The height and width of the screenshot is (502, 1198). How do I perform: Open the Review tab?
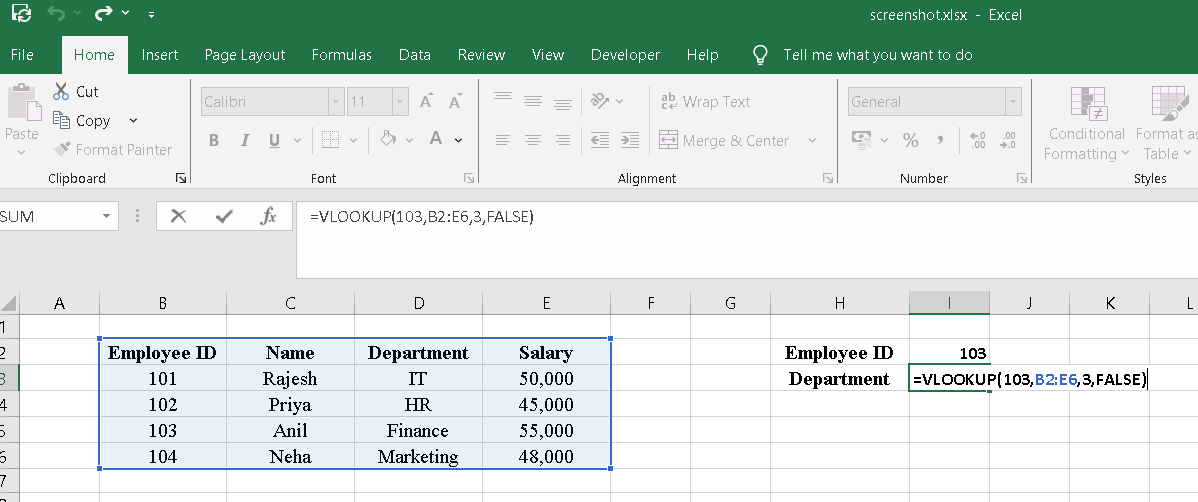pos(481,55)
